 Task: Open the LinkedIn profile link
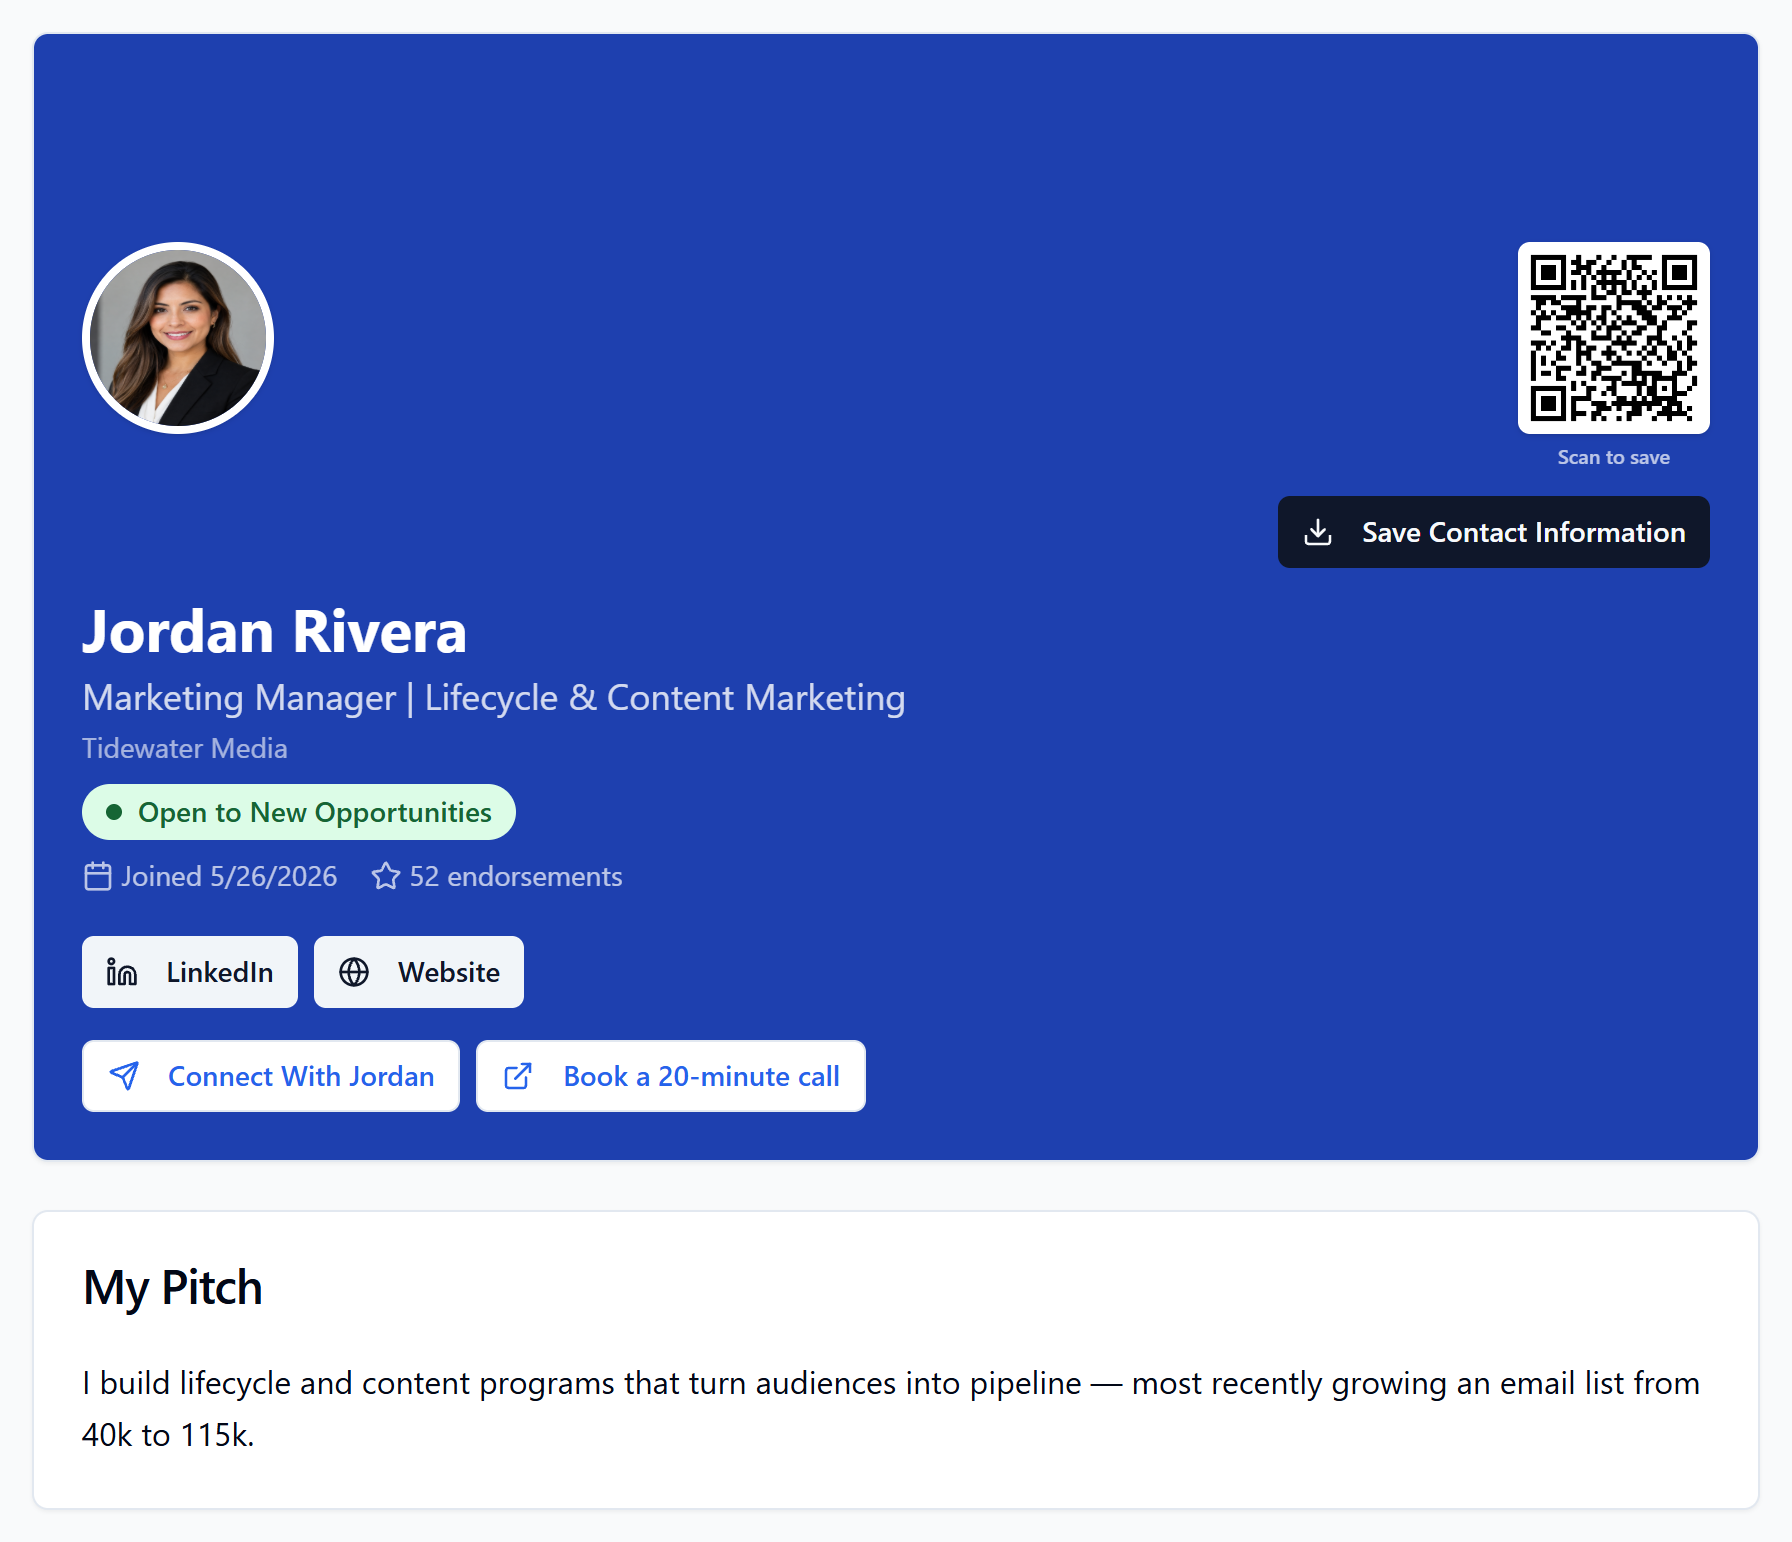tap(190, 972)
